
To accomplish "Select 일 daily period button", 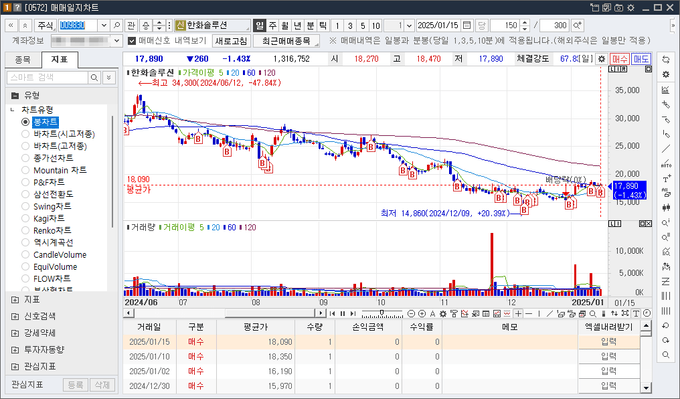I will pos(259,26).
